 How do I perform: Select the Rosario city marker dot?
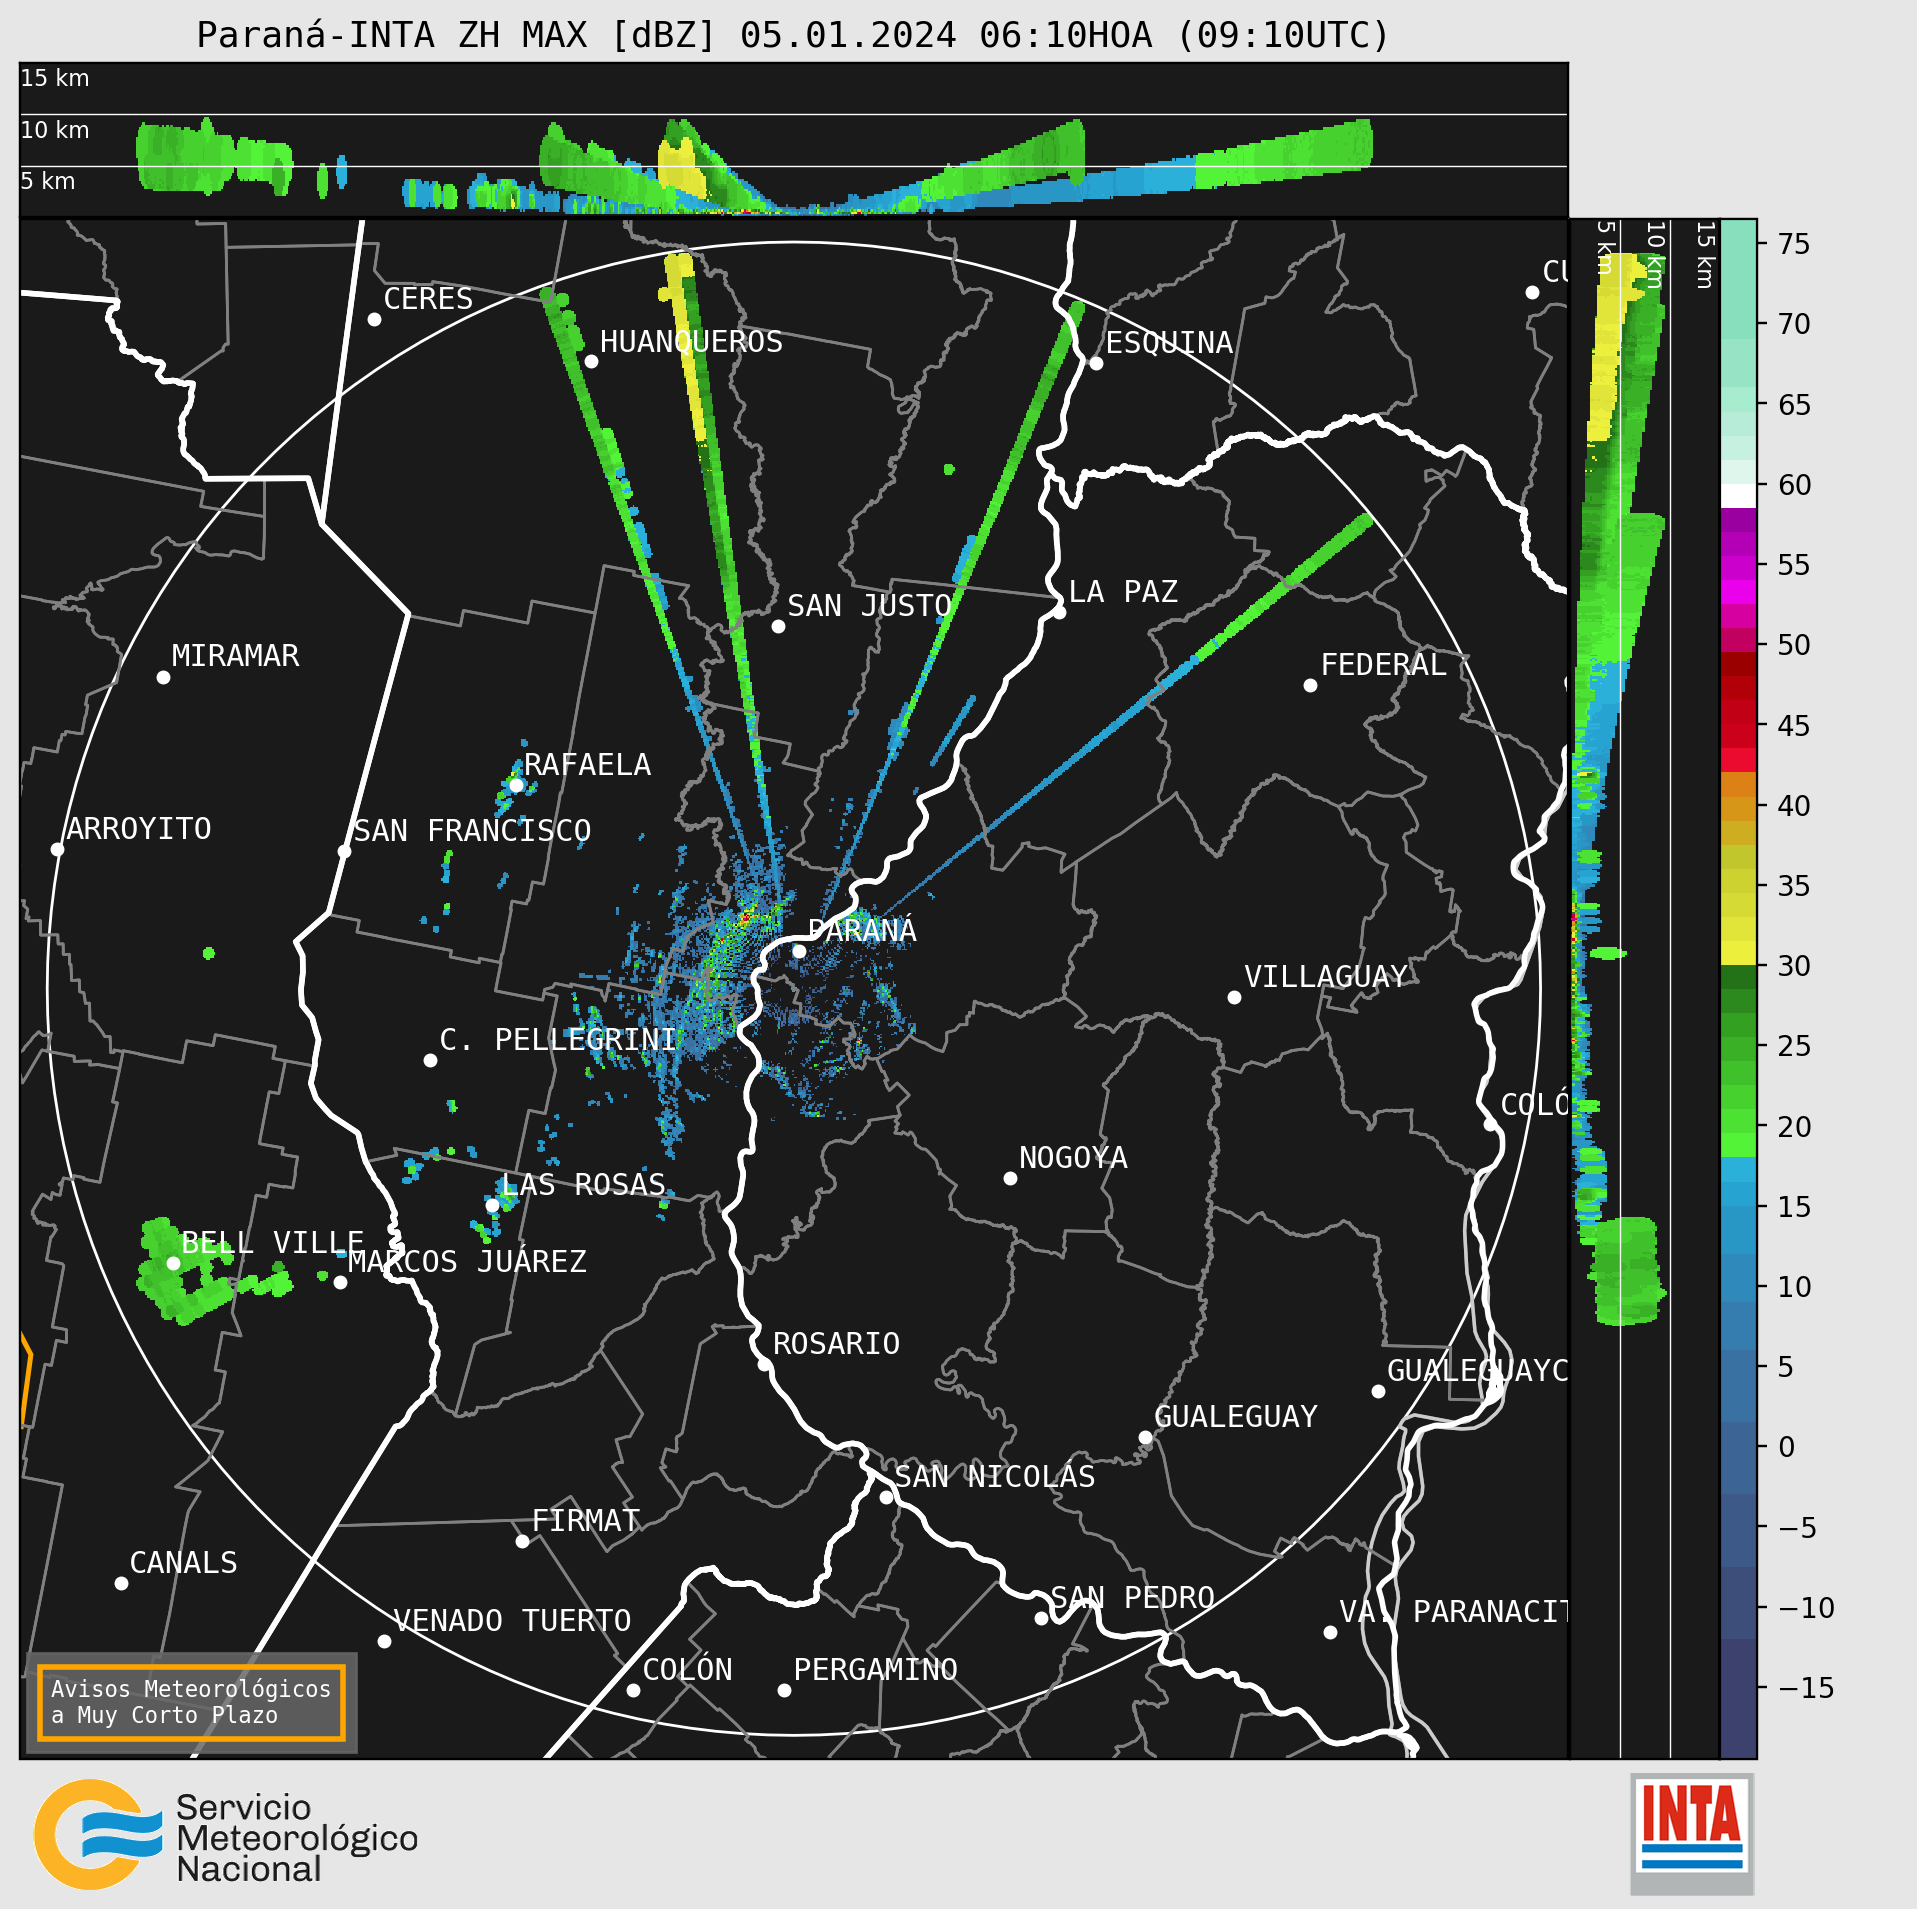(764, 1364)
